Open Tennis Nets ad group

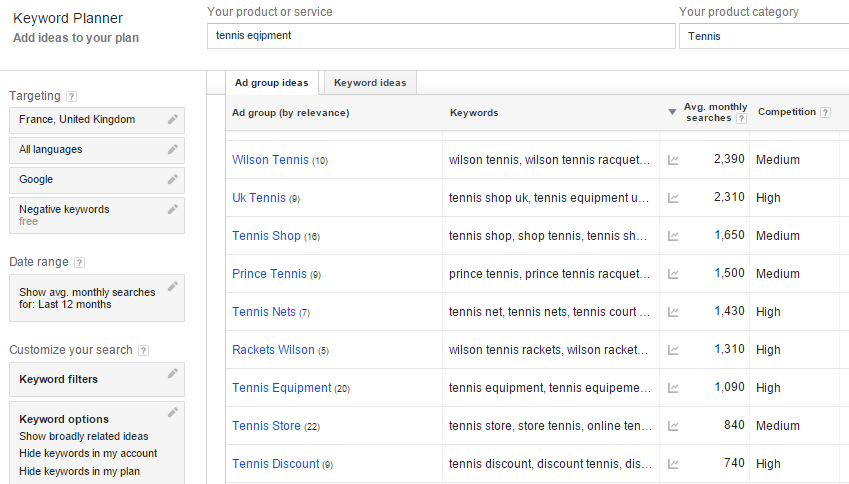264,312
